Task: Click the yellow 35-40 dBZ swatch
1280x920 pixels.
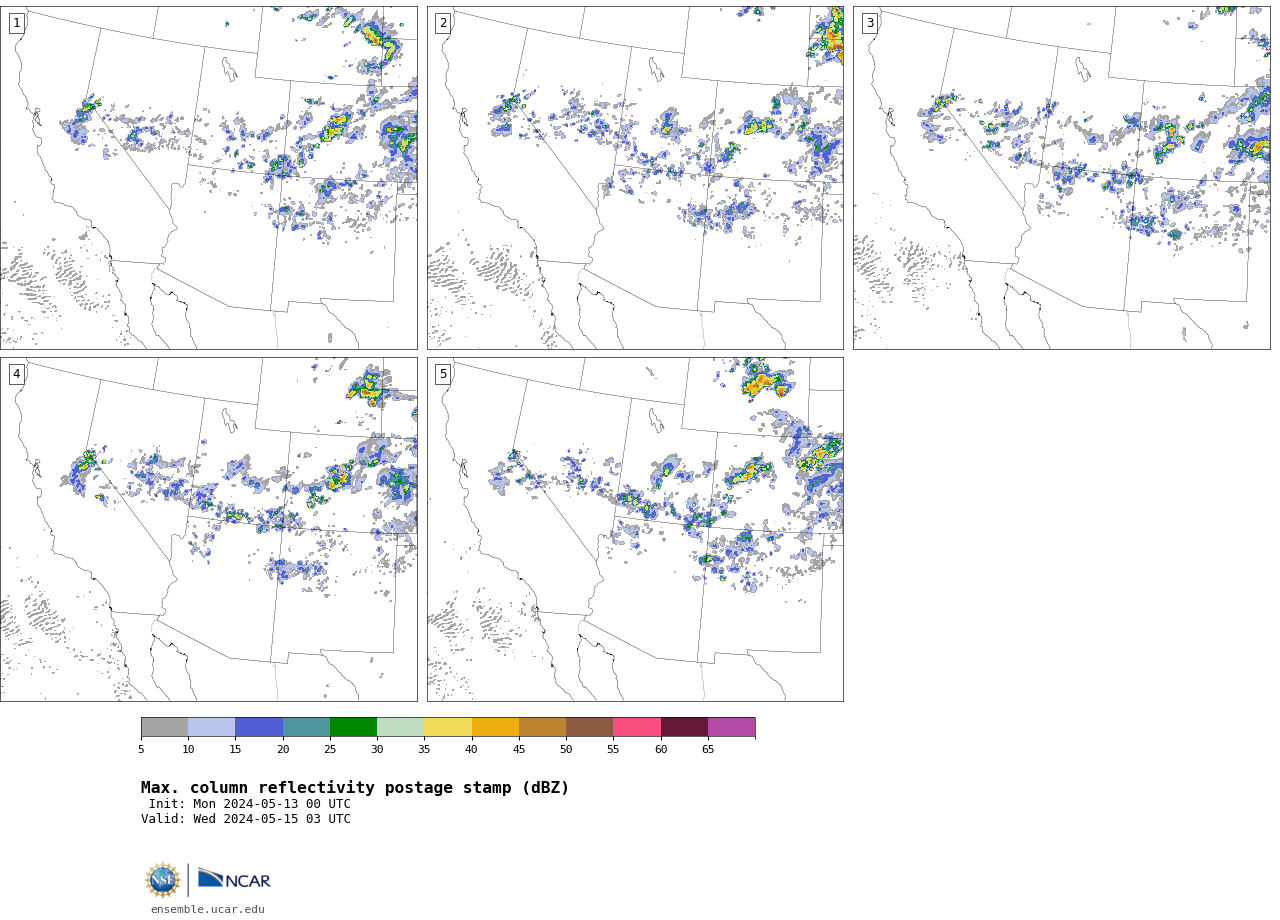Action: tap(448, 727)
